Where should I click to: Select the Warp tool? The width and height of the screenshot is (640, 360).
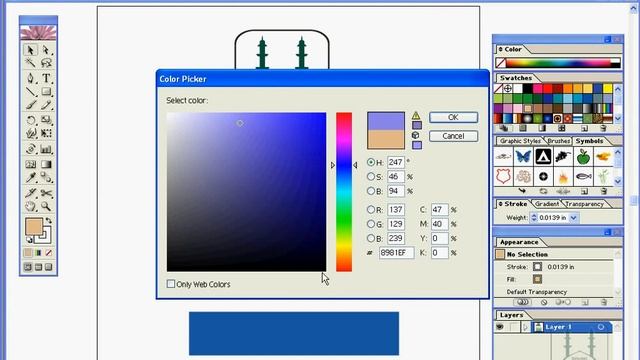30,133
